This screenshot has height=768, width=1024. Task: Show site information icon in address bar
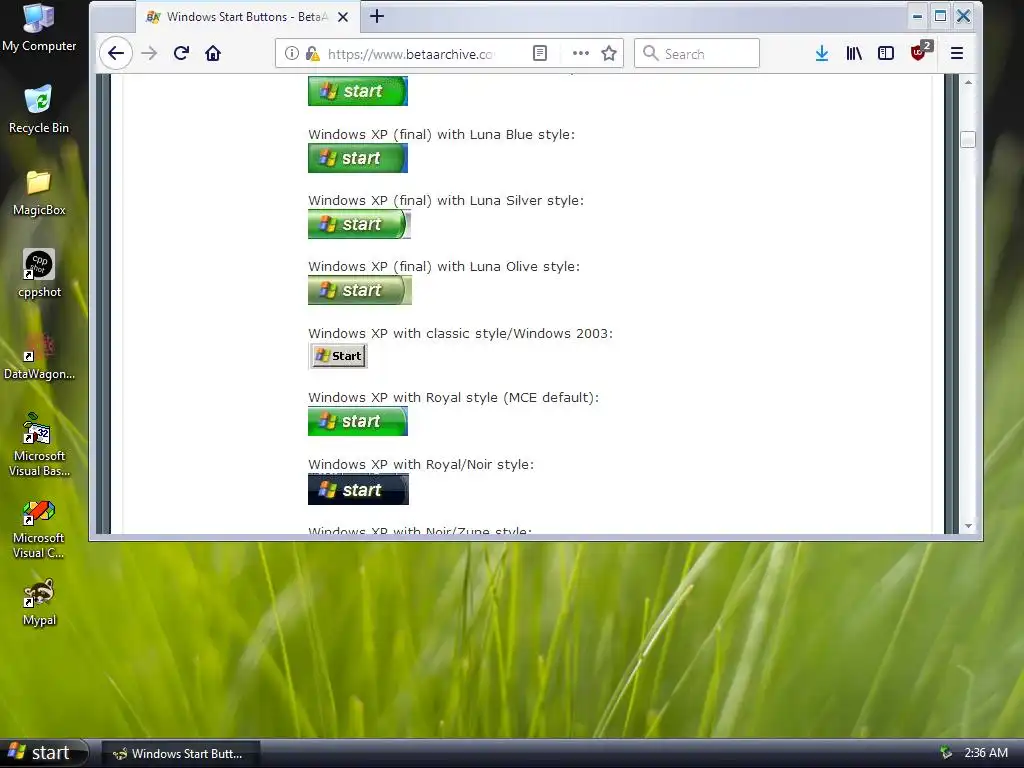(292, 53)
